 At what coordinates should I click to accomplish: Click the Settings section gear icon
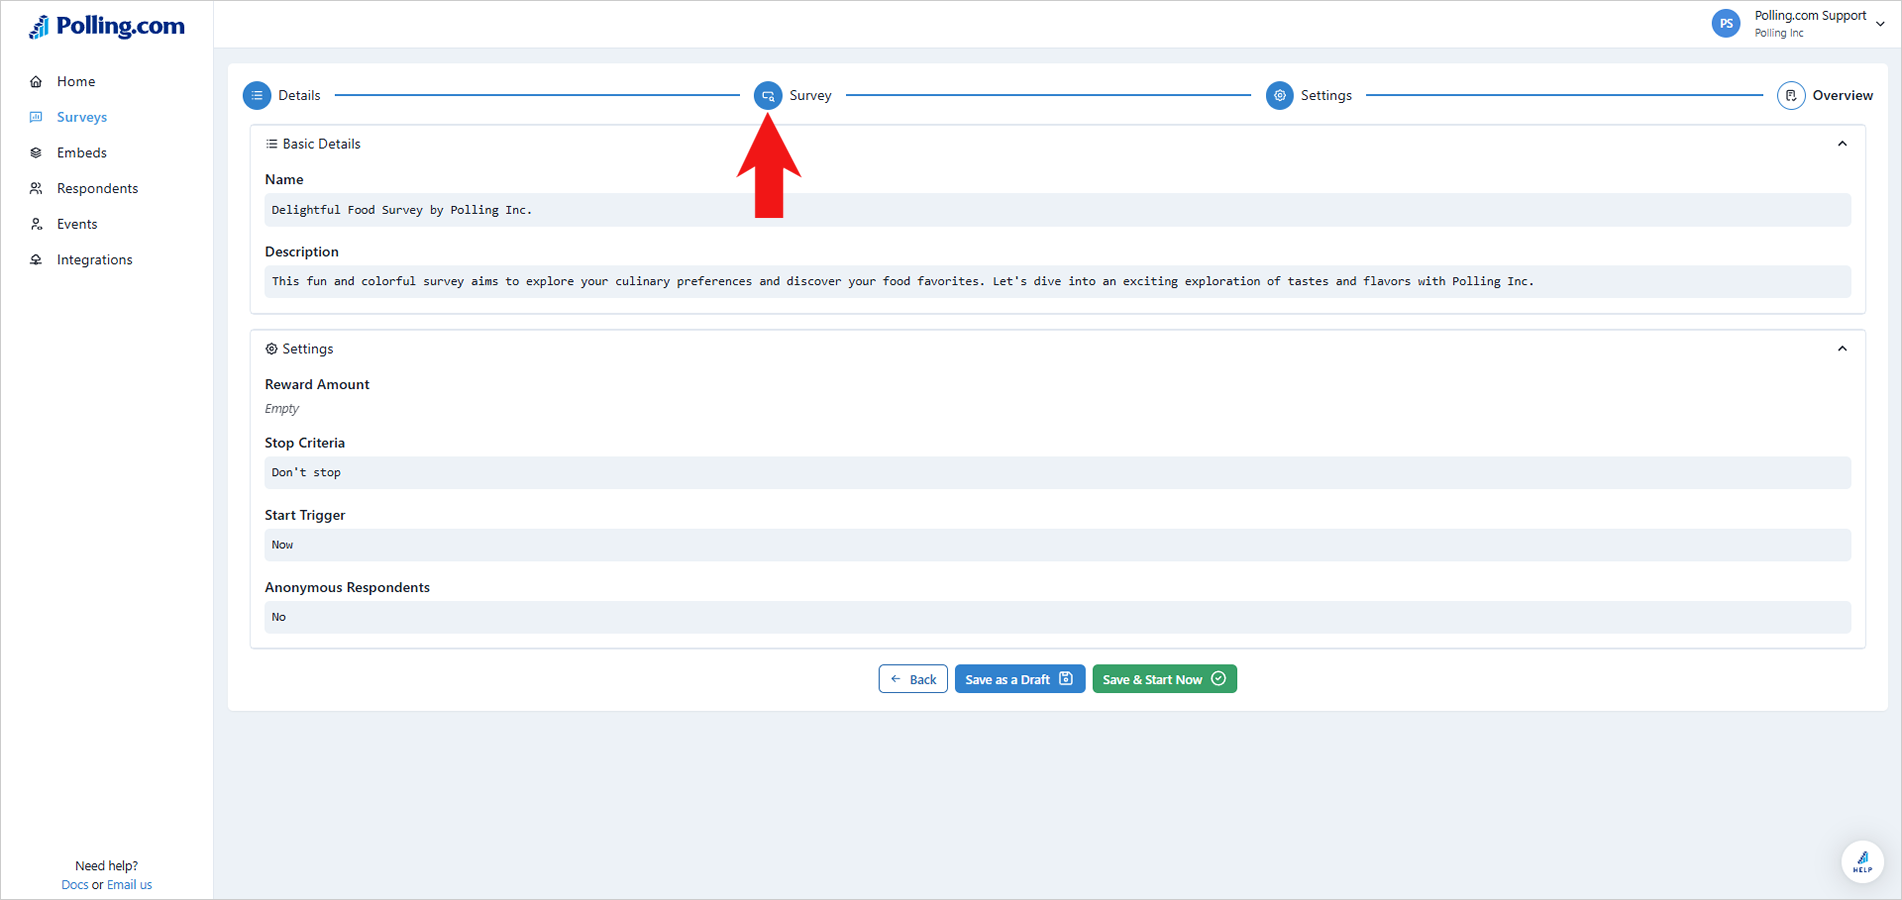(271, 349)
